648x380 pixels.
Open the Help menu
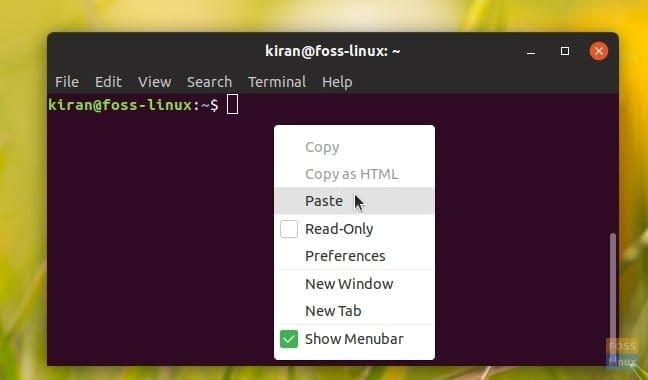(x=337, y=82)
